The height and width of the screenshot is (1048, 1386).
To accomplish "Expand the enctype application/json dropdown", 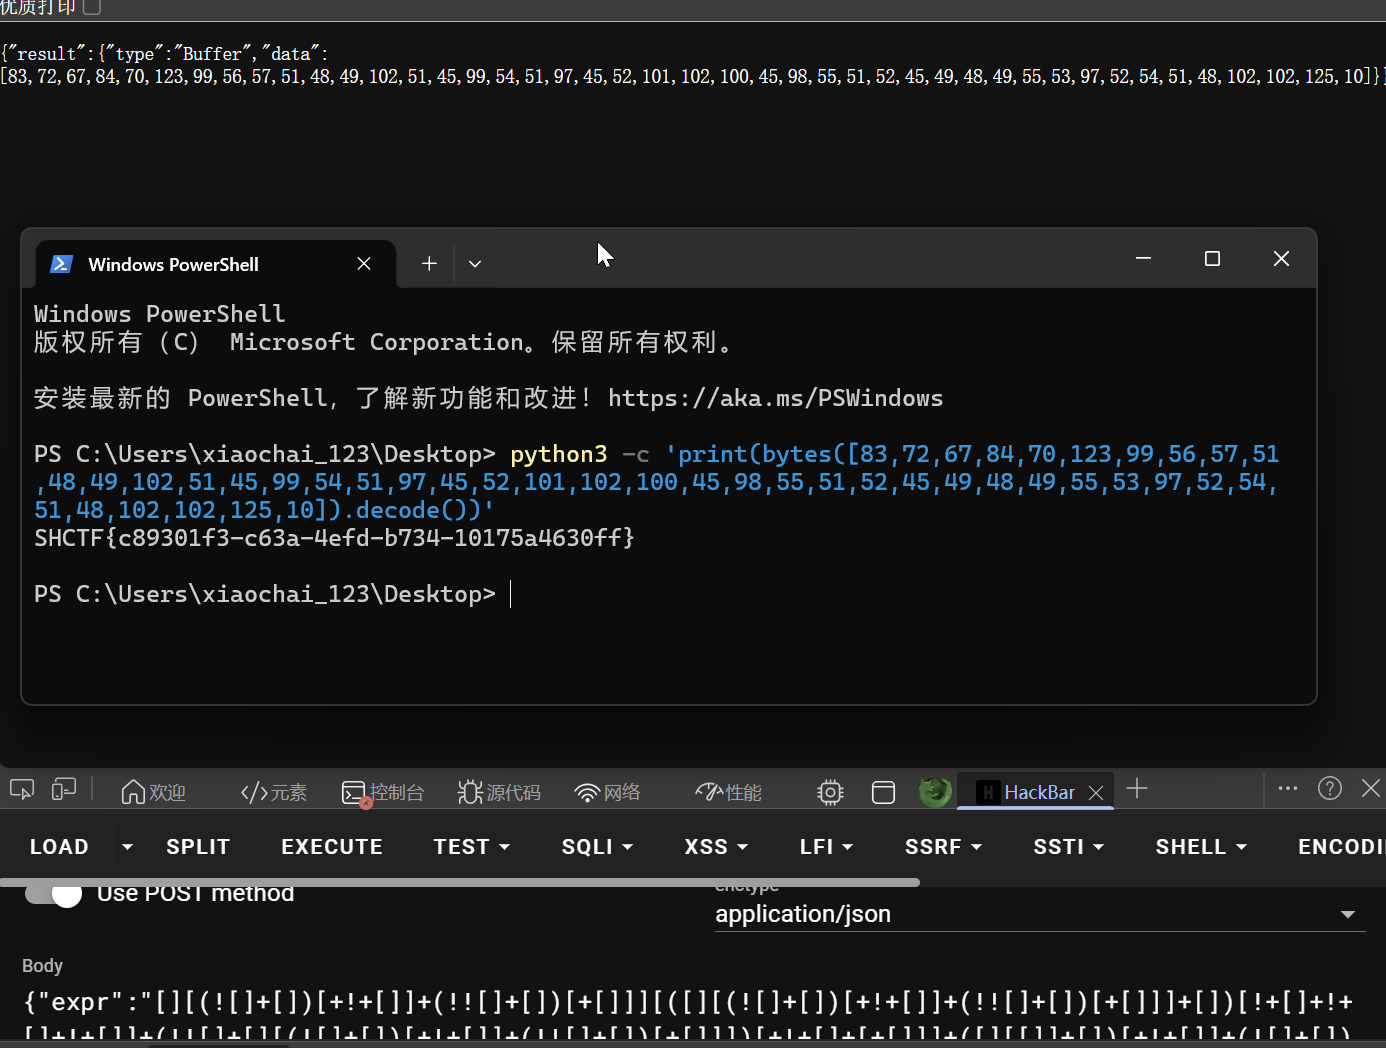I will [x=1348, y=914].
